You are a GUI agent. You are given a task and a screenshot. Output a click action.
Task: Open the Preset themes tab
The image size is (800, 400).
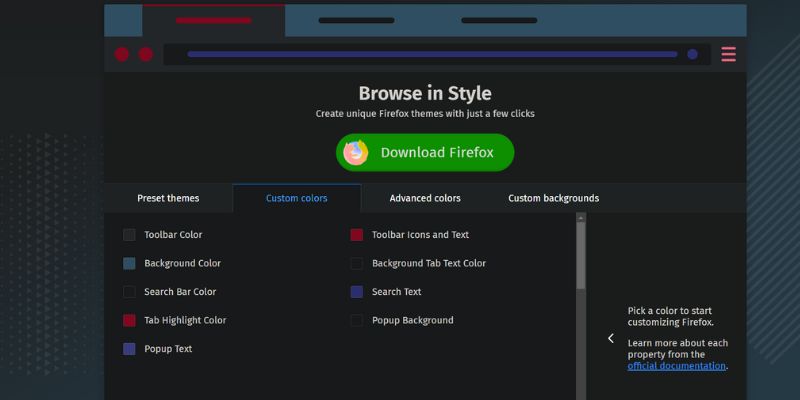pyautogui.click(x=168, y=198)
